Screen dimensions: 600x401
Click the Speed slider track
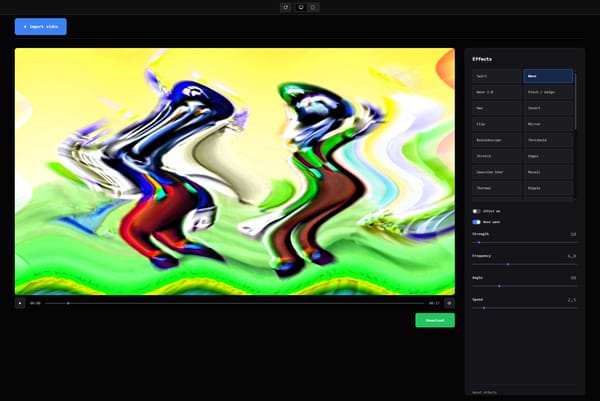pos(524,308)
